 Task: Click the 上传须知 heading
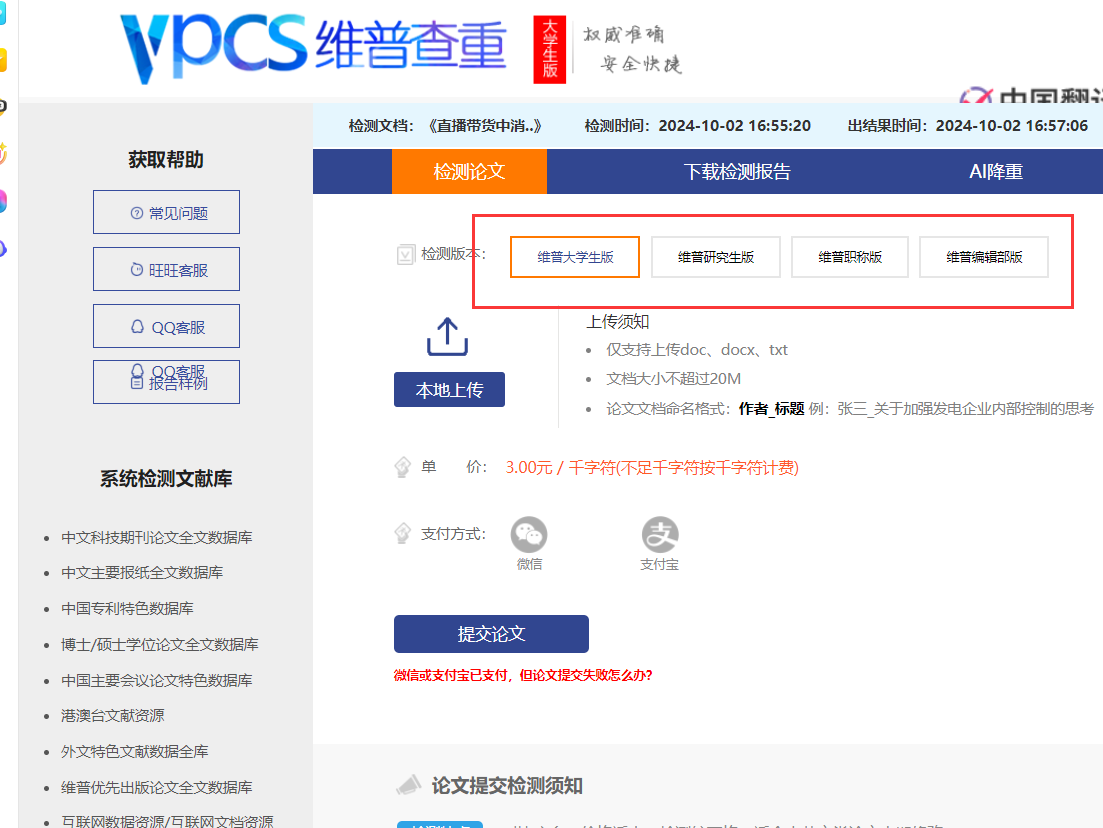coord(618,321)
